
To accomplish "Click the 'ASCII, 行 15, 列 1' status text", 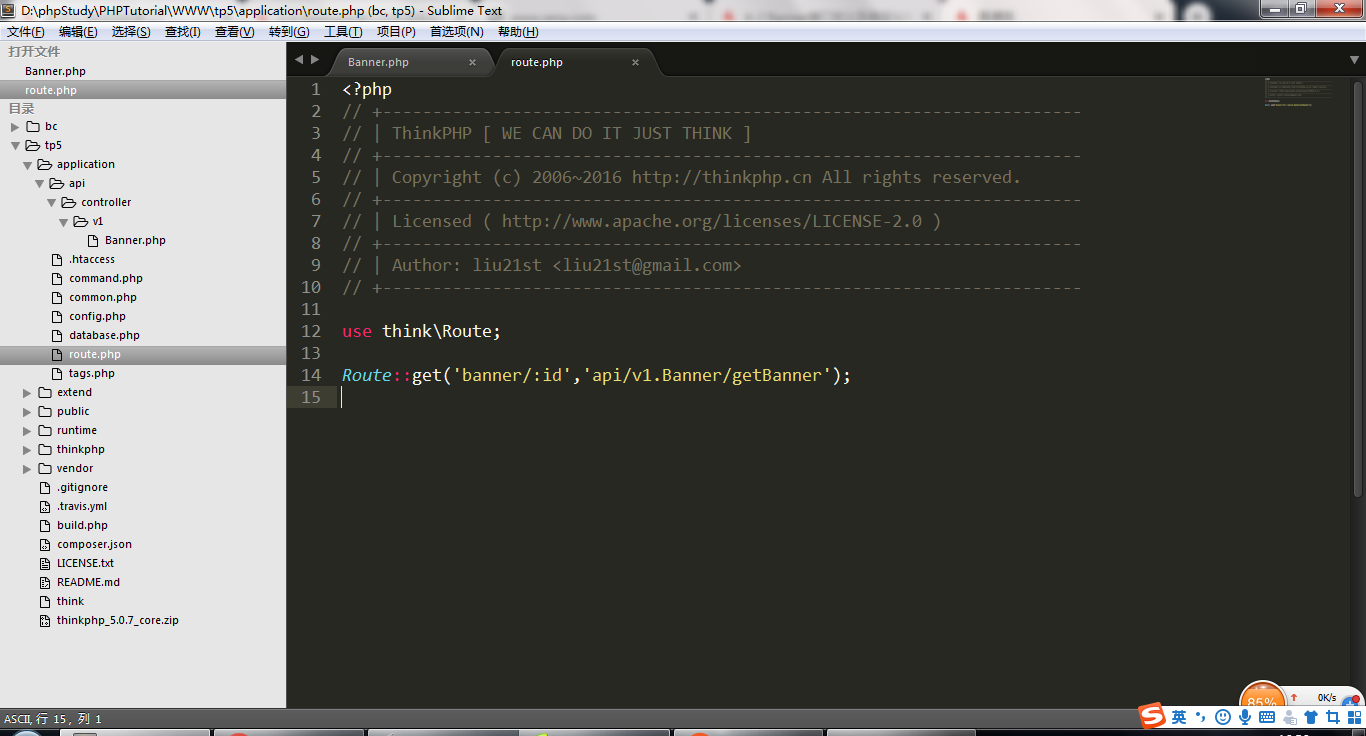I will coord(53,719).
